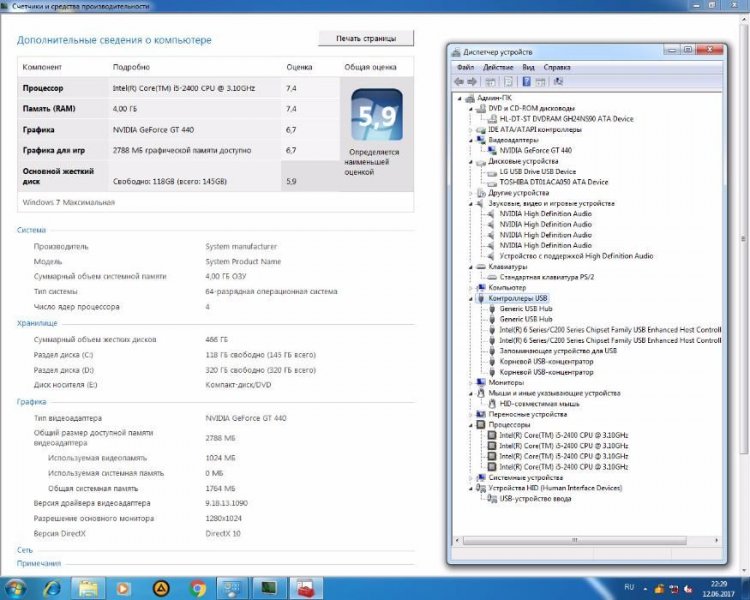Collapse the Клавиатуры node
Screen dimensions: 750x600
point(471,267)
